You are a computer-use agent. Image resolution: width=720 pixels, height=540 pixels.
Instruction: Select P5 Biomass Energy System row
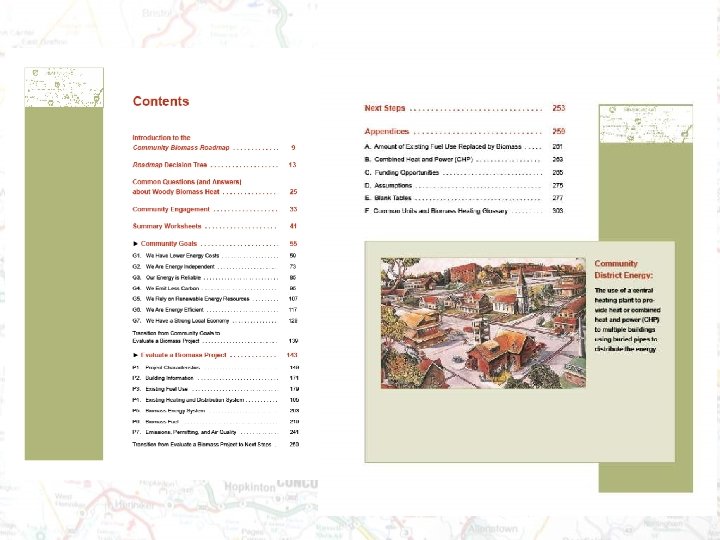tap(215, 411)
